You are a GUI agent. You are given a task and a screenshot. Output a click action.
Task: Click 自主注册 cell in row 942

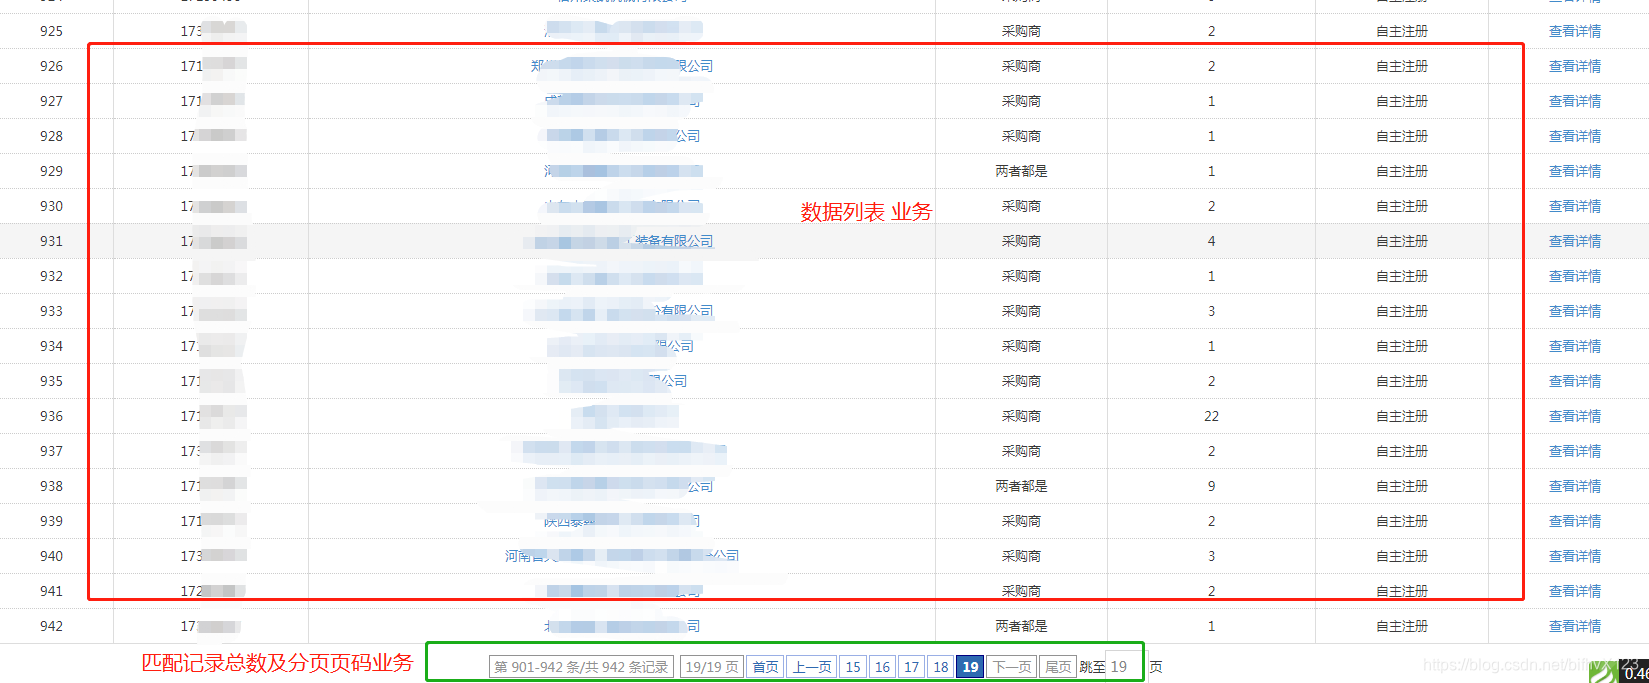(1401, 626)
